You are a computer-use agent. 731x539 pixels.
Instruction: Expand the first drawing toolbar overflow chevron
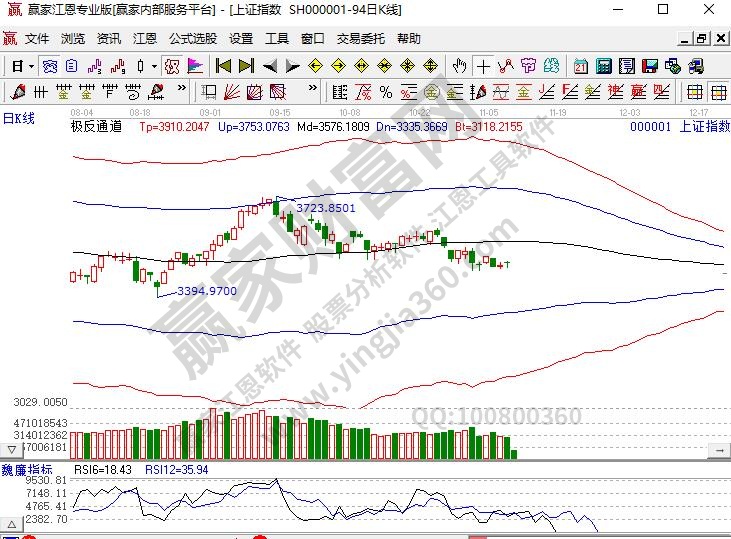point(183,92)
